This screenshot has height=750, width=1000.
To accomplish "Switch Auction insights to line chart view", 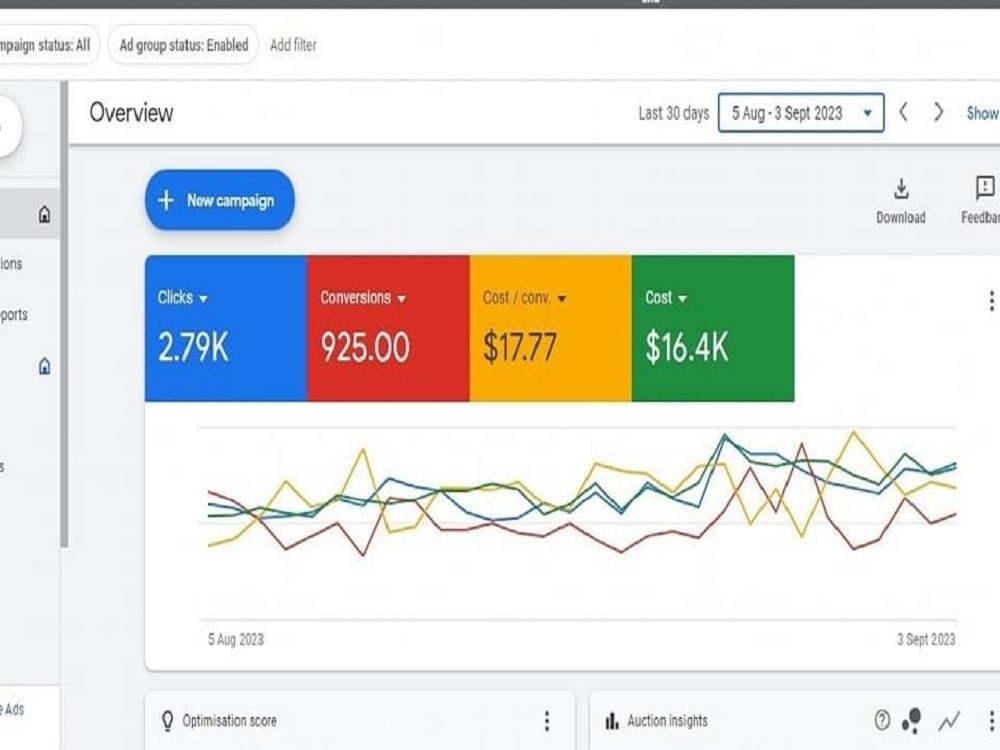I will point(949,721).
